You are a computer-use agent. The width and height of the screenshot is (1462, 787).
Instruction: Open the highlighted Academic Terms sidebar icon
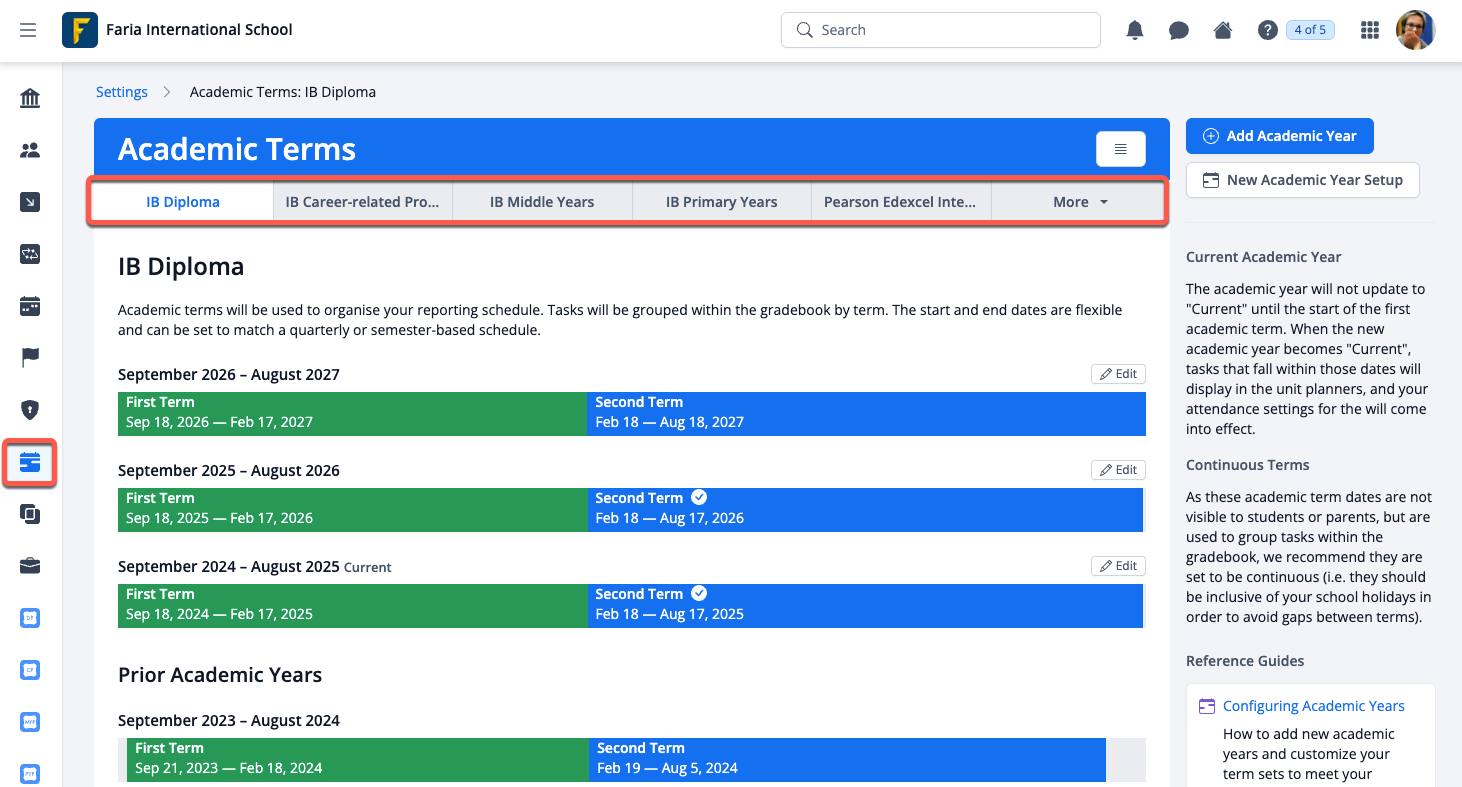coord(30,462)
